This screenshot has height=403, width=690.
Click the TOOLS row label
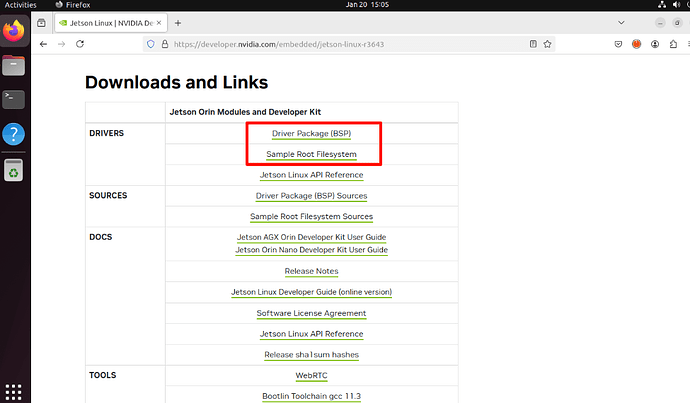coord(103,375)
